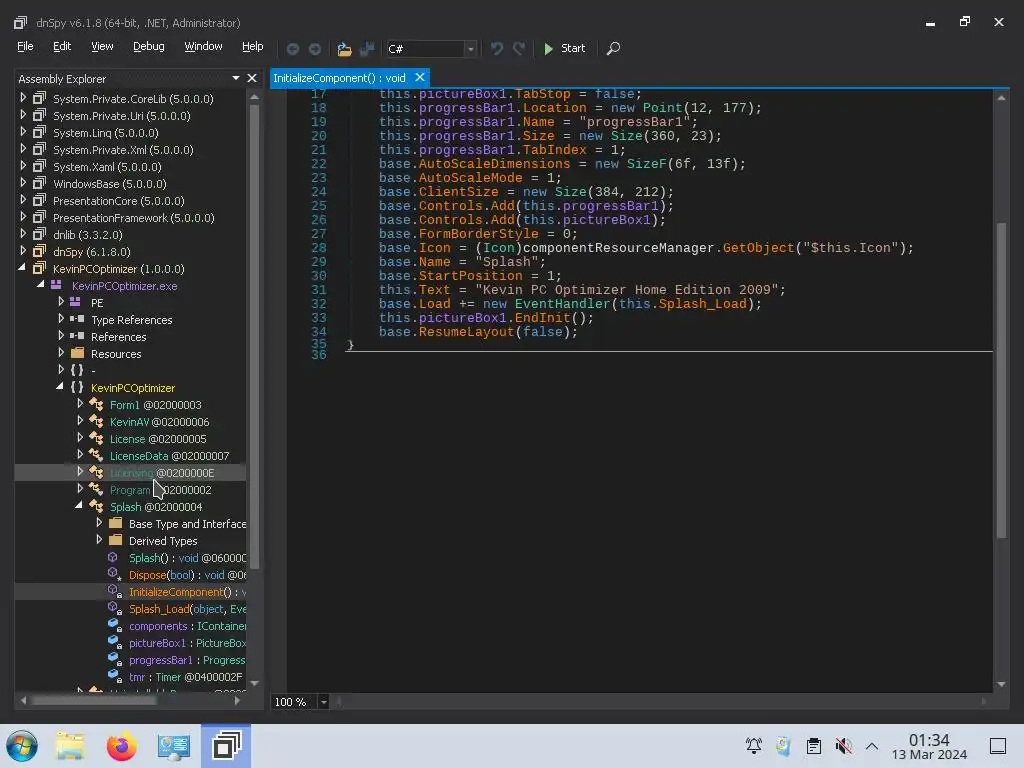Expand the Form1 @02000003 class
The width and height of the screenshot is (1024, 768).
80,404
